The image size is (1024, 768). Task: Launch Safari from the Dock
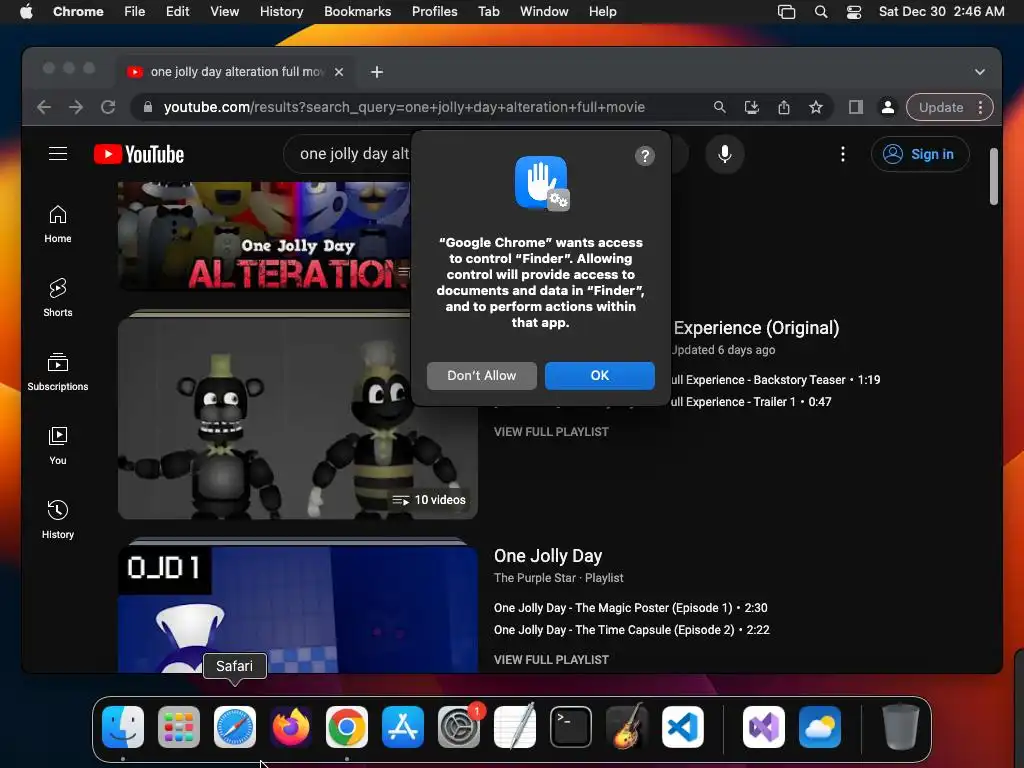(x=234, y=727)
